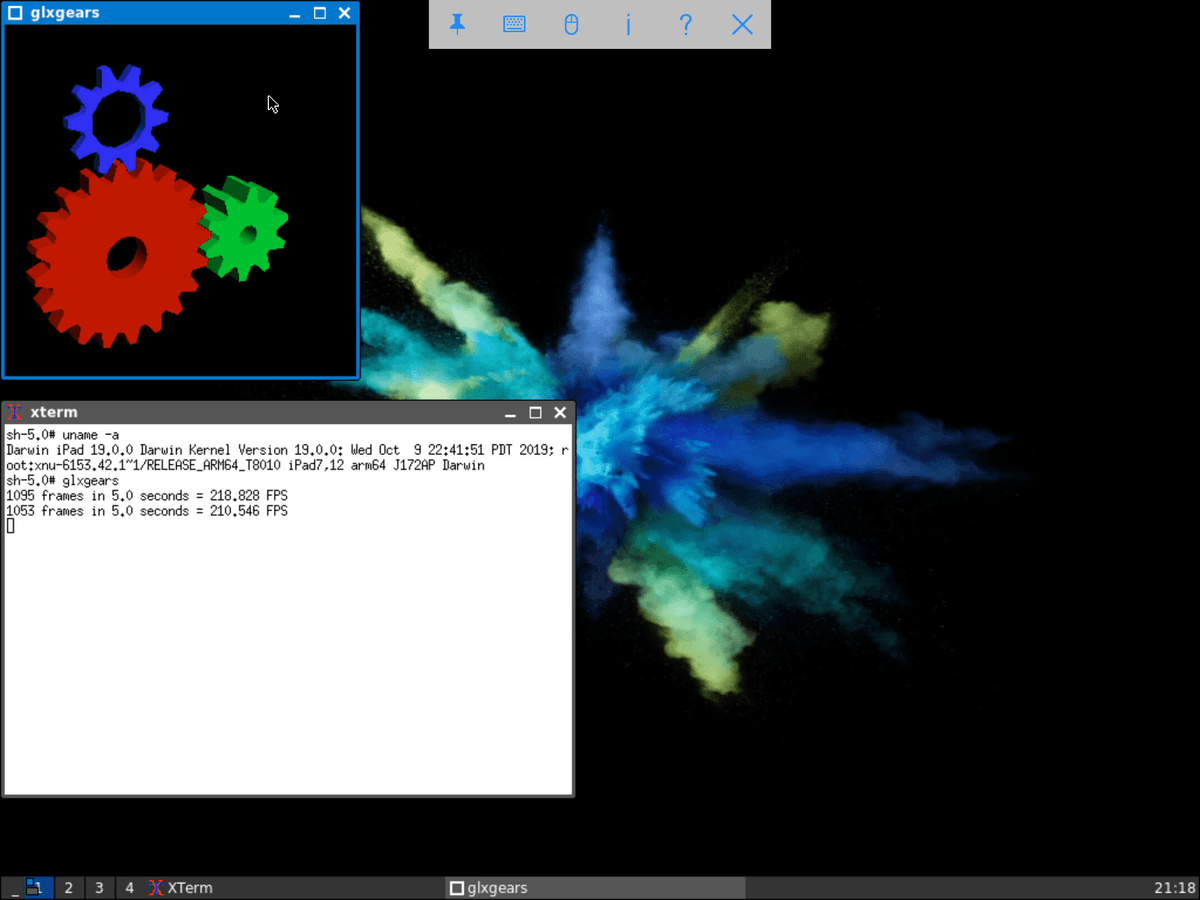Click the terminal prompt cursor in xterm
This screenshot has height=900, width=1200.
[9, 524]
